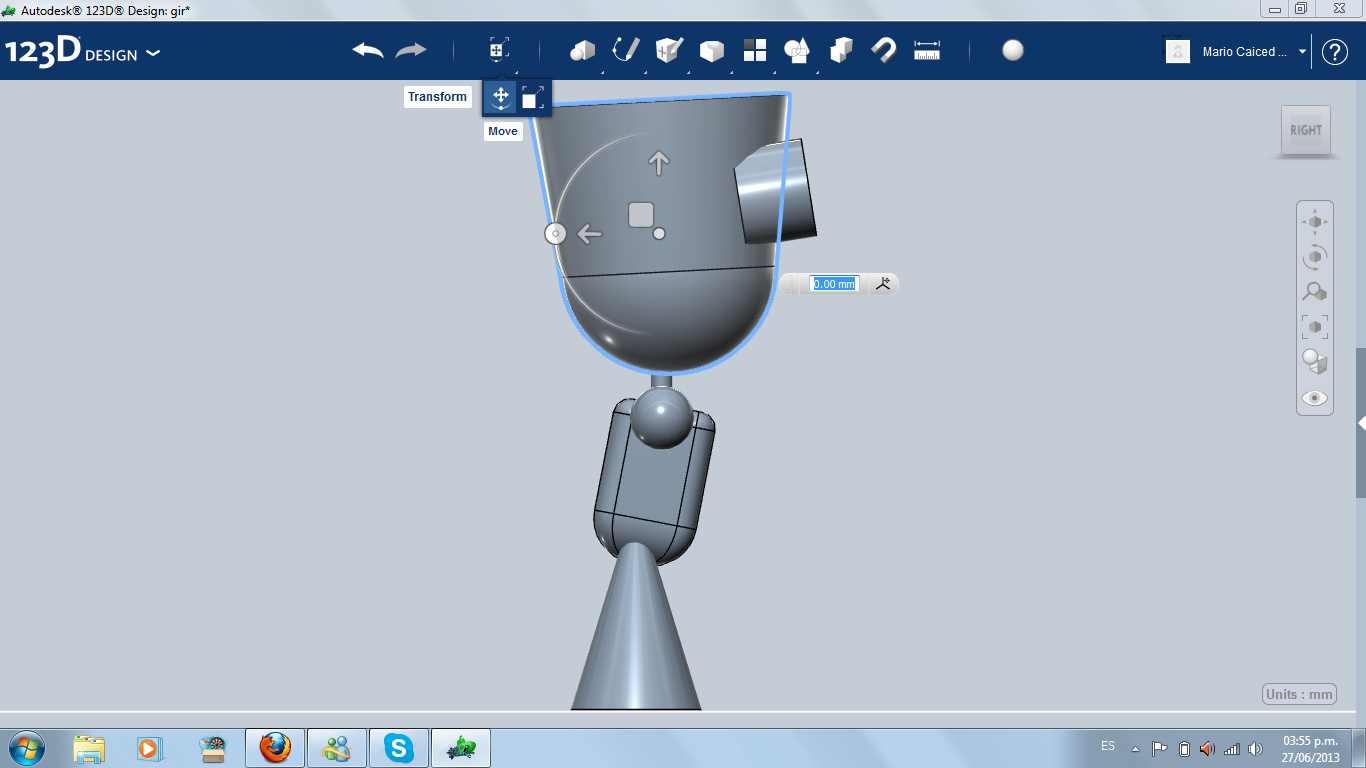Click the manipulator's left arrow
Viewport: 1366px width, 768px height.
point(589,234)
